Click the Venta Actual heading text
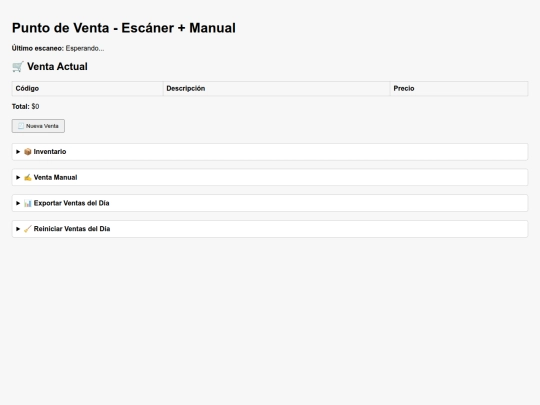 [57, 66]
